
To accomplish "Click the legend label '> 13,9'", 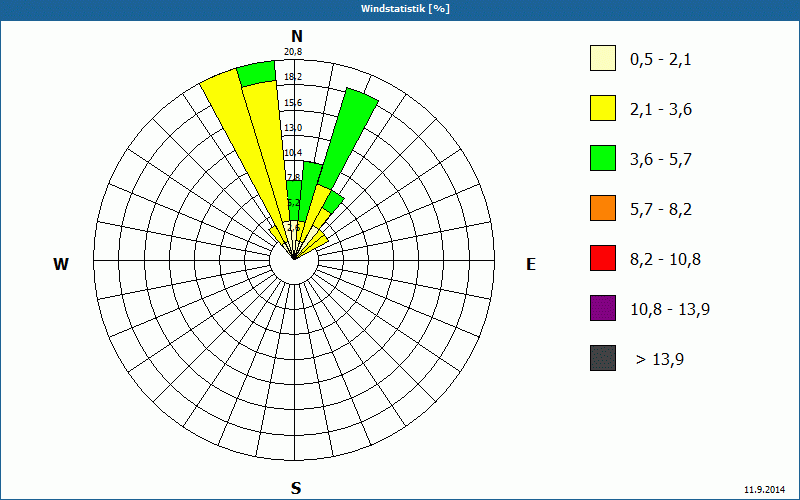I will [660, 360].
